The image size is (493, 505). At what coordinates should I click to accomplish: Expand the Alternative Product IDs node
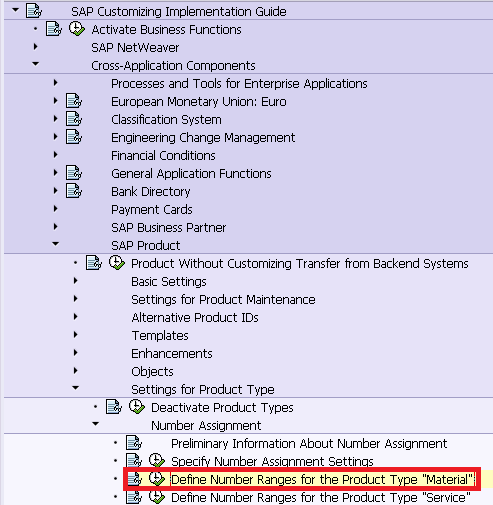76,317
